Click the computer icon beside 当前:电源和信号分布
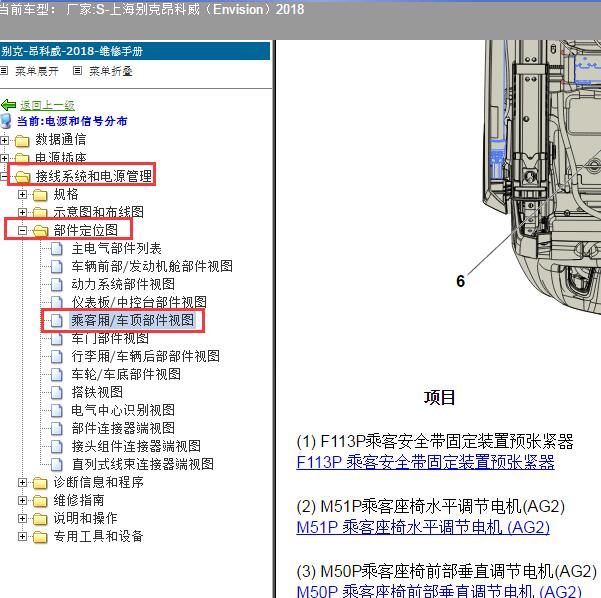Viewport: 601px width, 598px height. coord(6,121)
